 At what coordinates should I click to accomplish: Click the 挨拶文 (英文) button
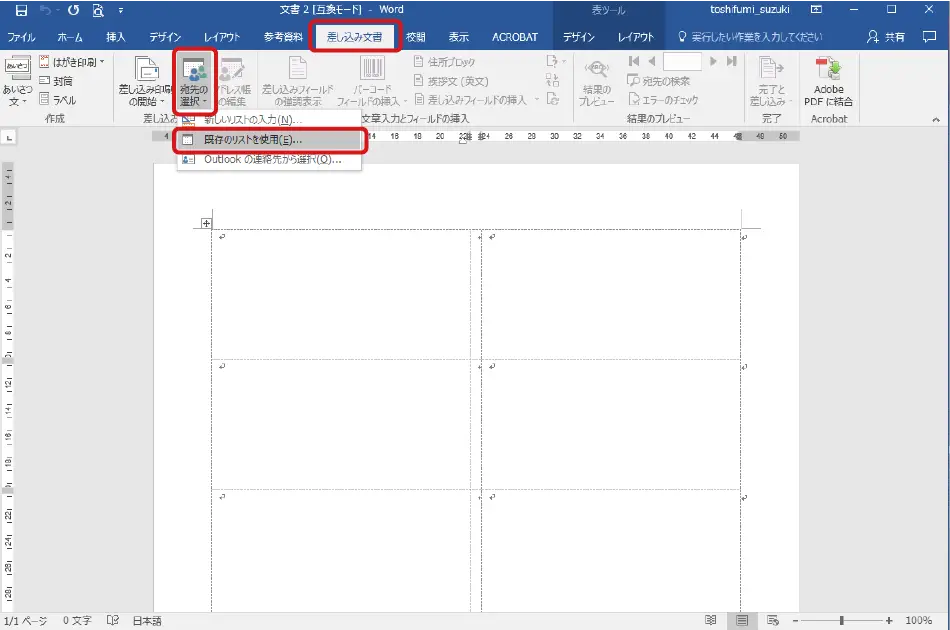[451, 81]
